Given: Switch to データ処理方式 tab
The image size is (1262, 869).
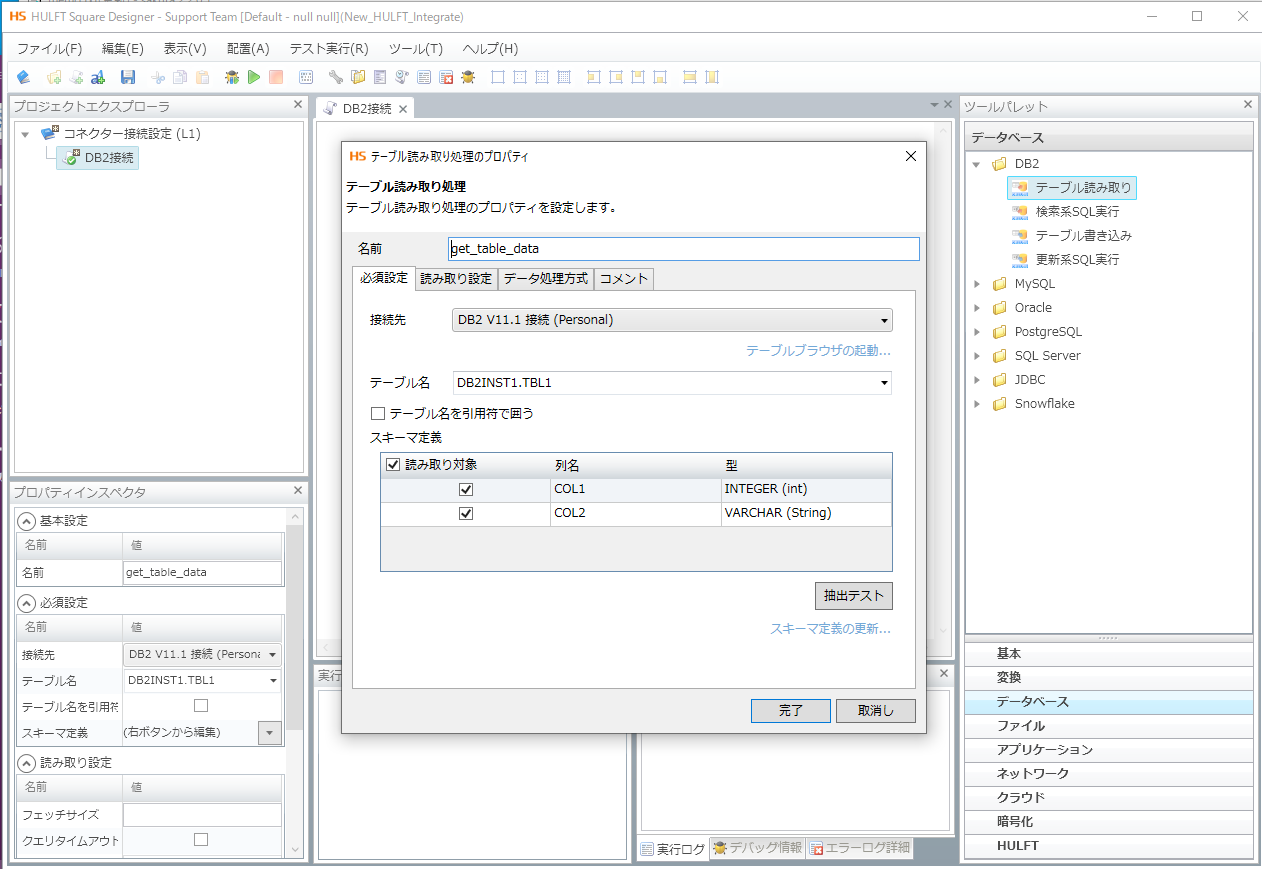Looking at the screenshot, I should click(546, 279).
